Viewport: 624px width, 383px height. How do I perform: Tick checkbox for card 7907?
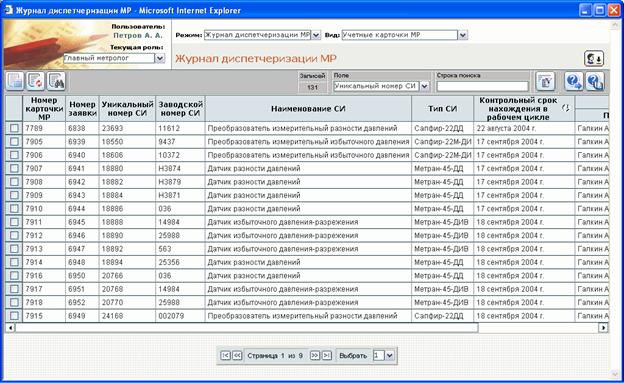click(14, 168)
